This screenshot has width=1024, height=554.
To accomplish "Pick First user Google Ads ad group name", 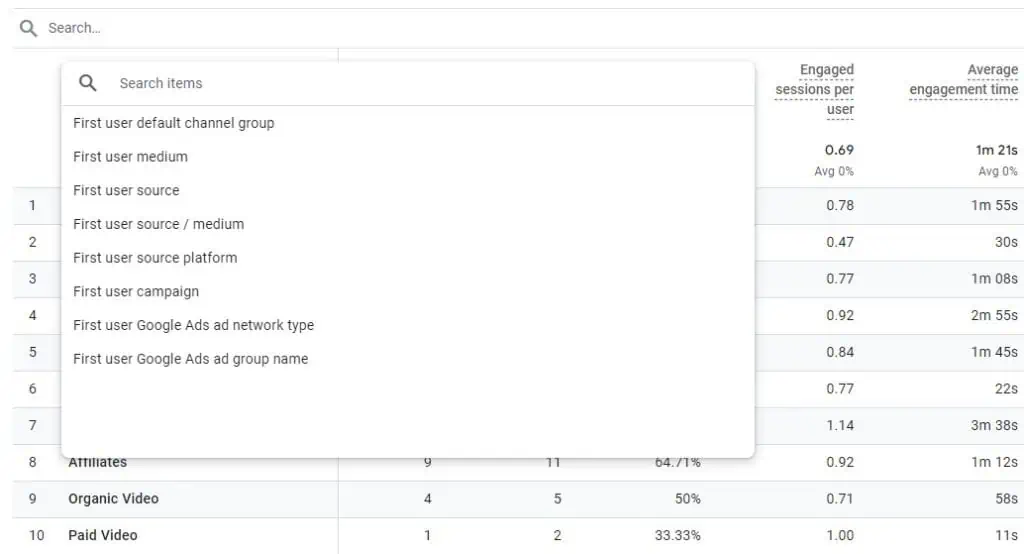I will coord(191,359).
